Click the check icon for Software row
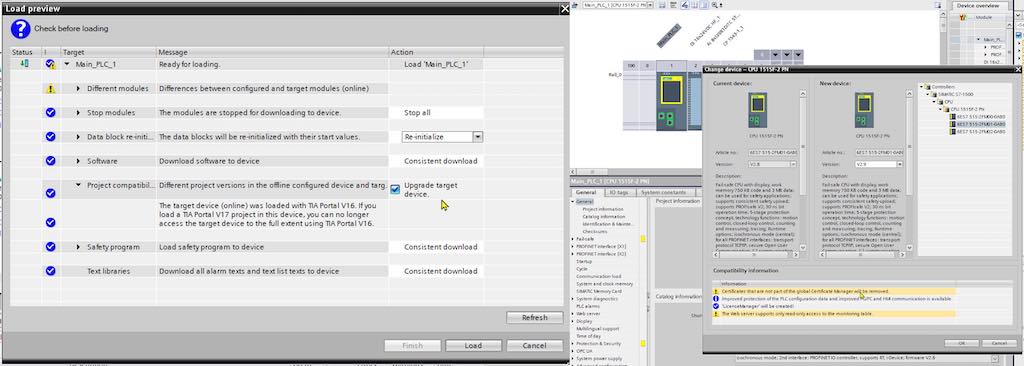The width and height of the screenshot is (1024, 366). tap(50, 161)
